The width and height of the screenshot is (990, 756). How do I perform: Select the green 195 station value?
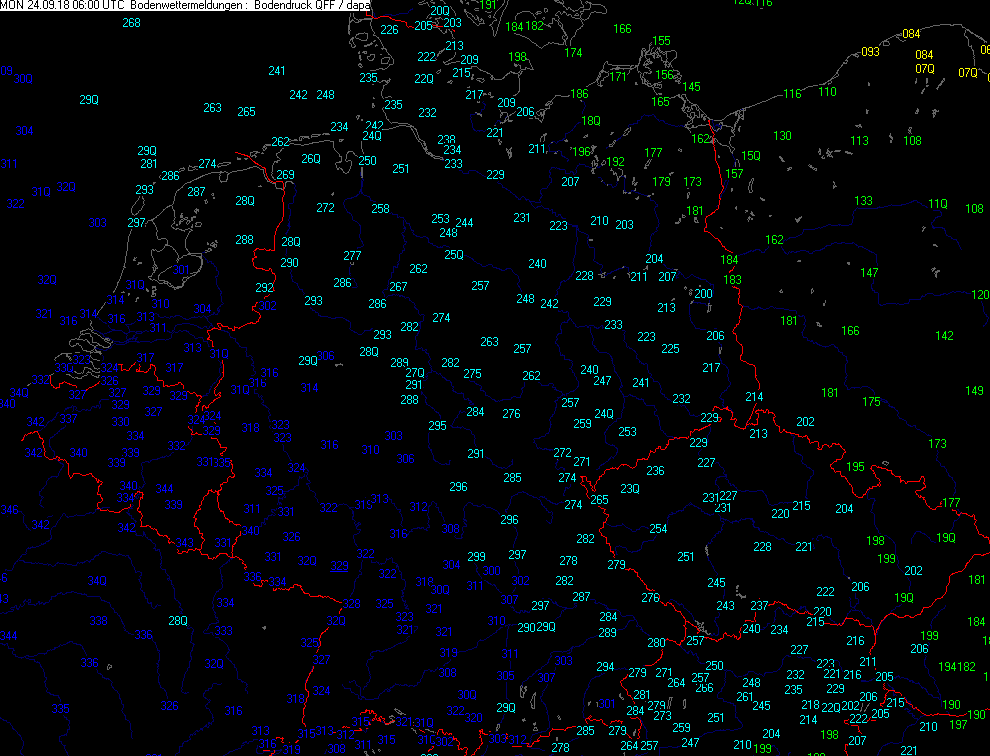[855, 467]
